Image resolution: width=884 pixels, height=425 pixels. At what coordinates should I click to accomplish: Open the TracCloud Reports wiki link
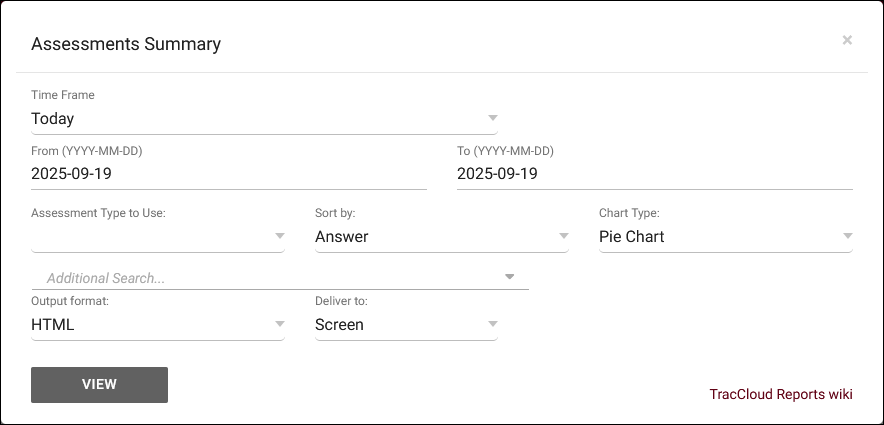781,394
